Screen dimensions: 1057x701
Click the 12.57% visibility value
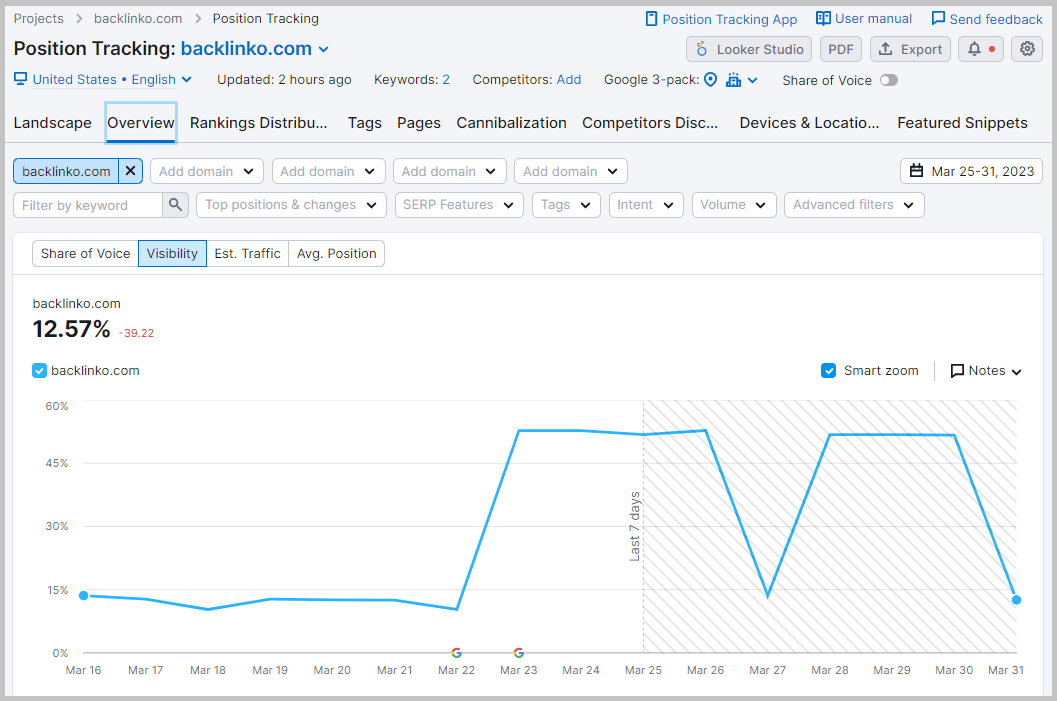[71, 329]
